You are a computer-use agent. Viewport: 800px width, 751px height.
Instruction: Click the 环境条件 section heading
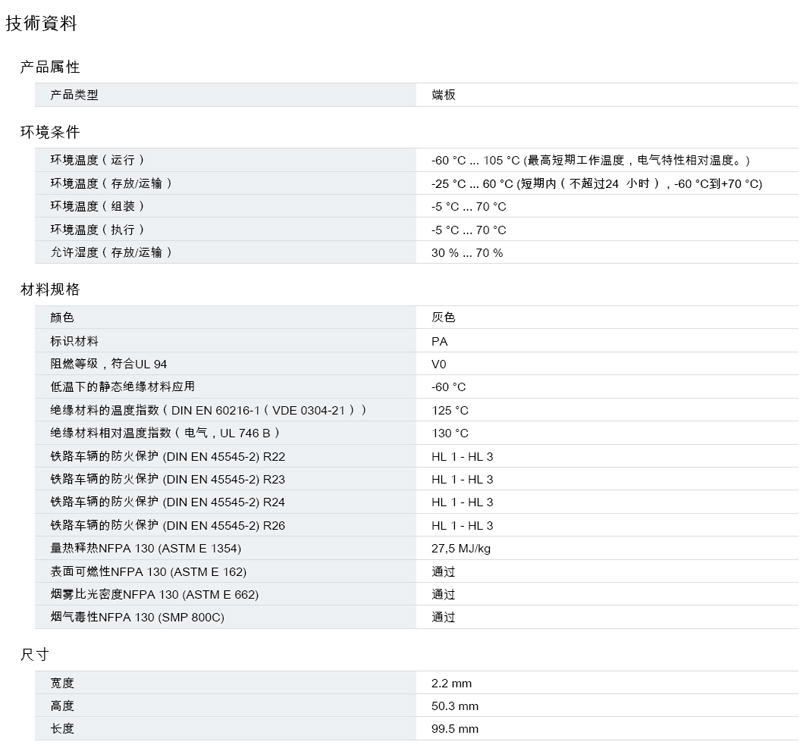(x=50, y=132)
